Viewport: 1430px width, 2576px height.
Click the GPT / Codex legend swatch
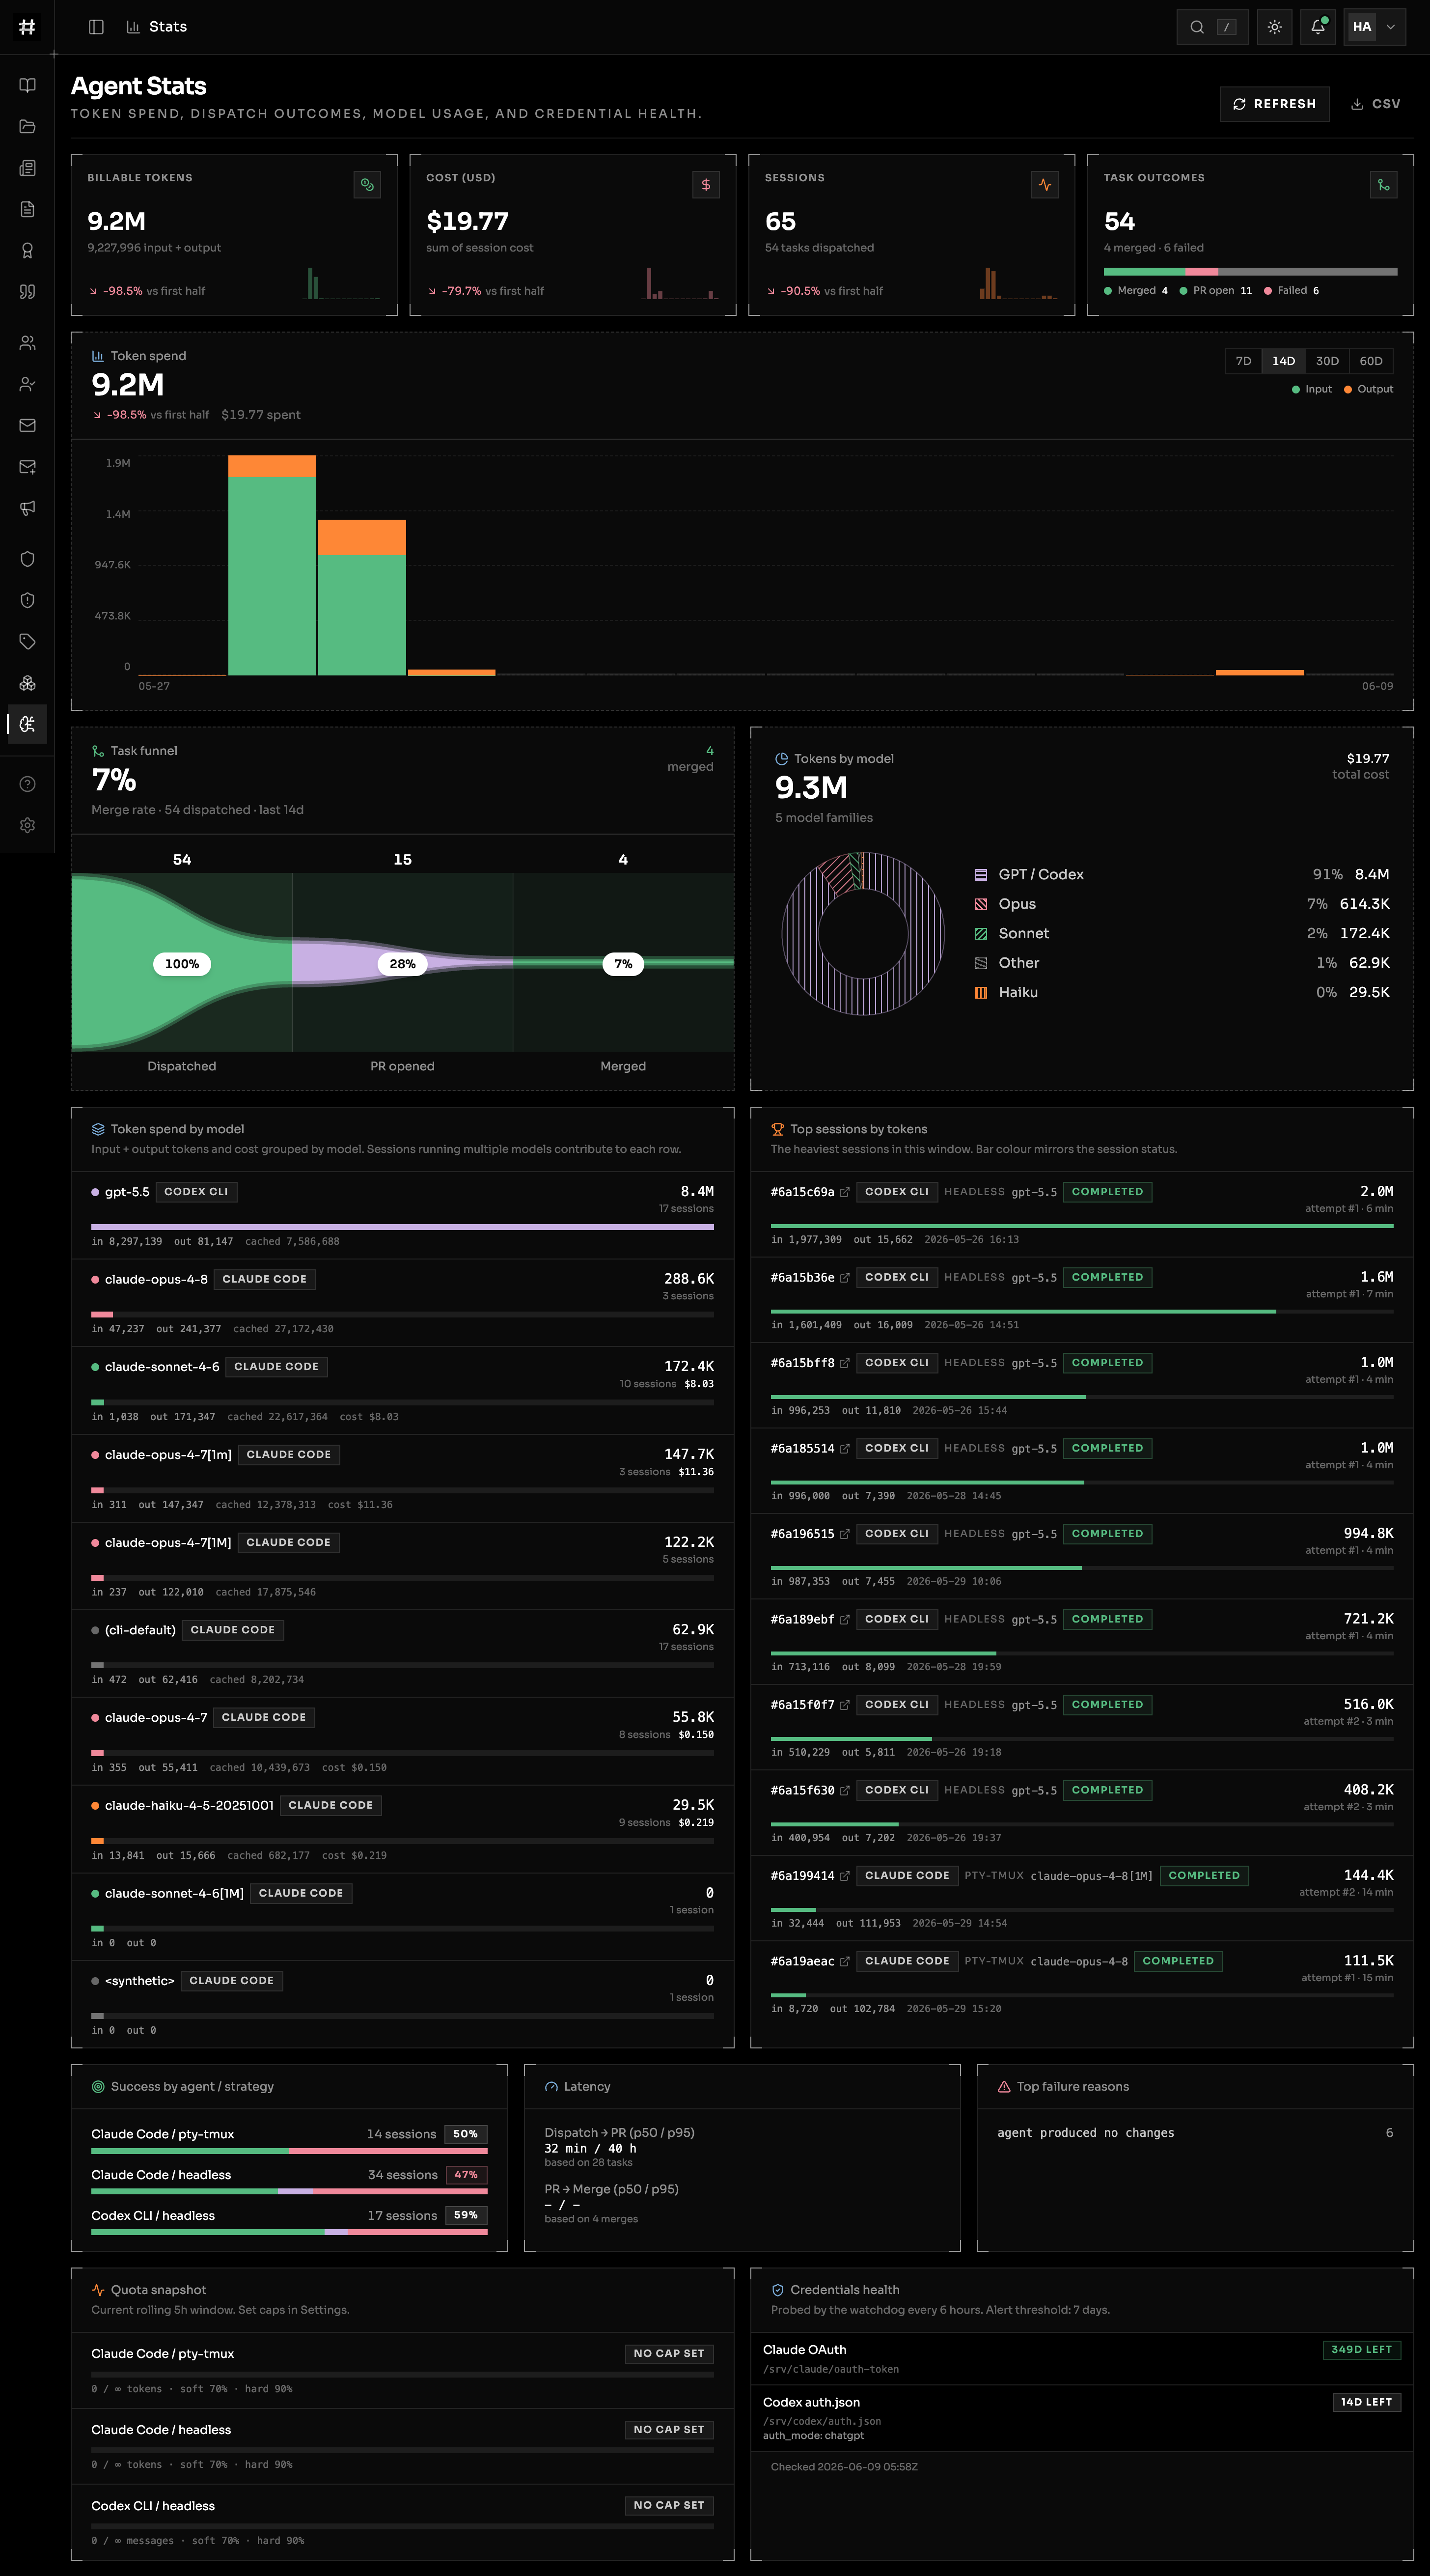[981, 875]
